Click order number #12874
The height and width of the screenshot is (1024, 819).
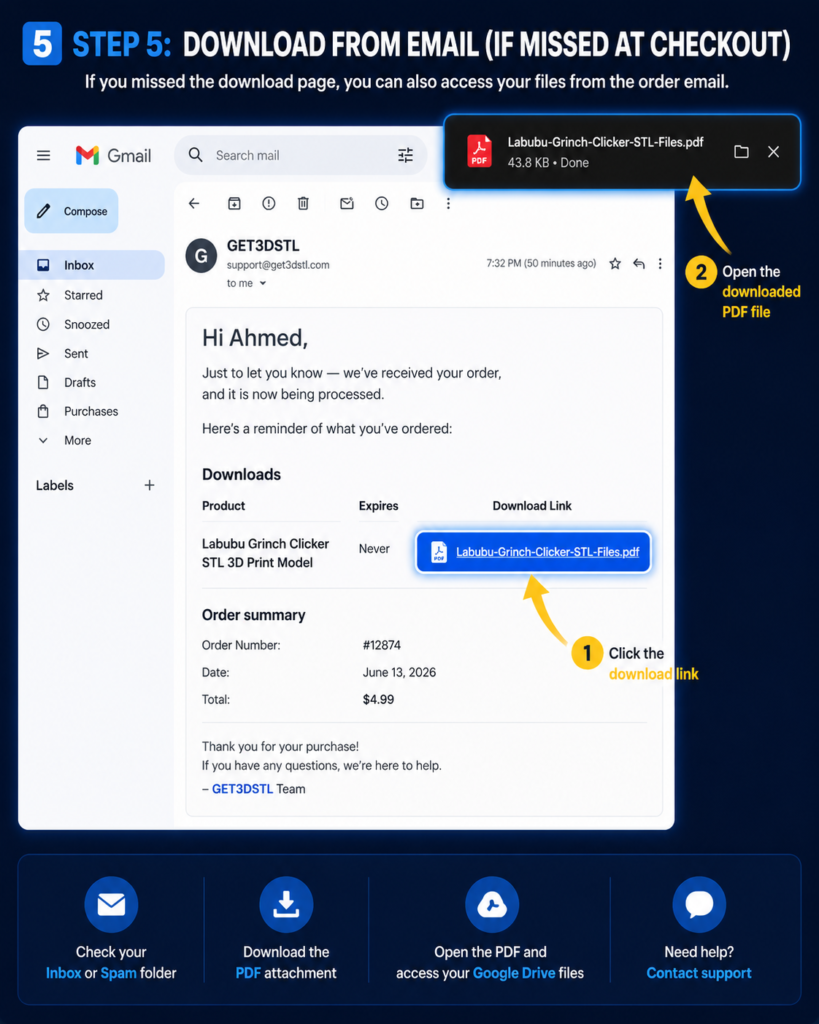pyautogui.click(x=381, y=645)
